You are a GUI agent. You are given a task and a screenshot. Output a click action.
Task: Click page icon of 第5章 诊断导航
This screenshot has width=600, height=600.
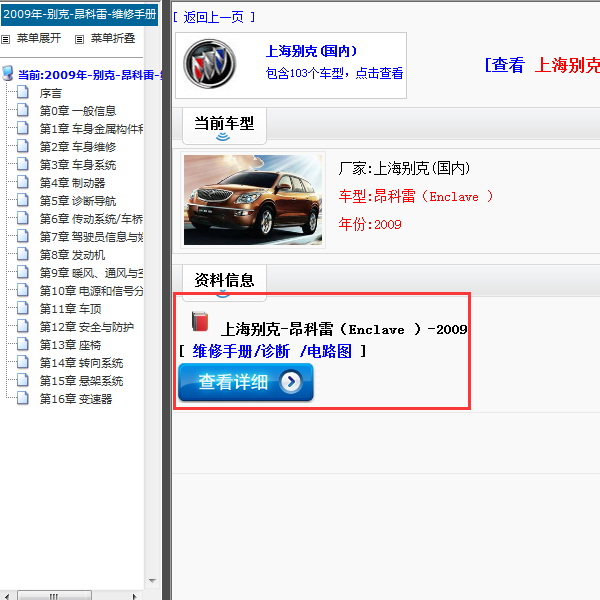[23, 200]
